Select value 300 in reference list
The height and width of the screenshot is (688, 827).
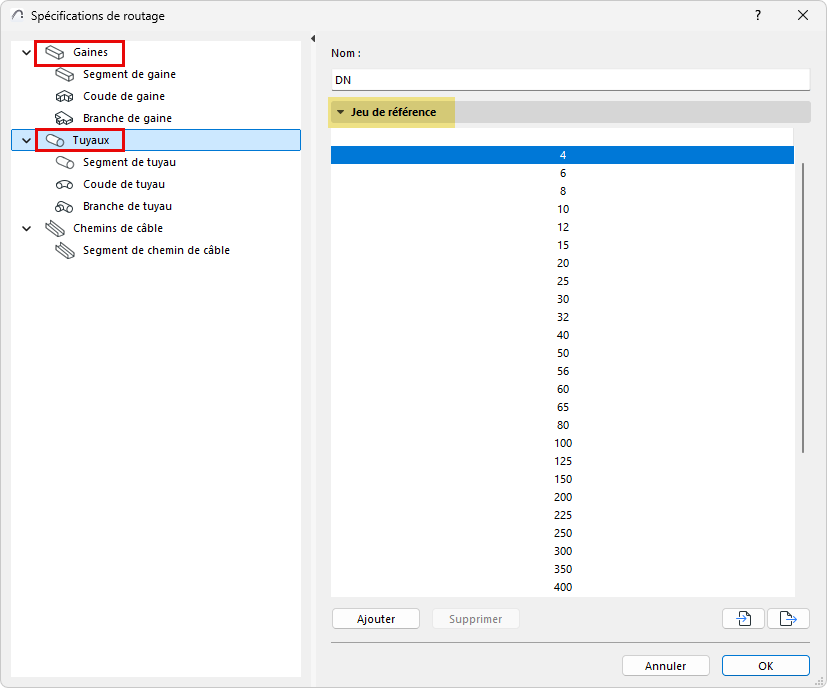coord(562,551)
